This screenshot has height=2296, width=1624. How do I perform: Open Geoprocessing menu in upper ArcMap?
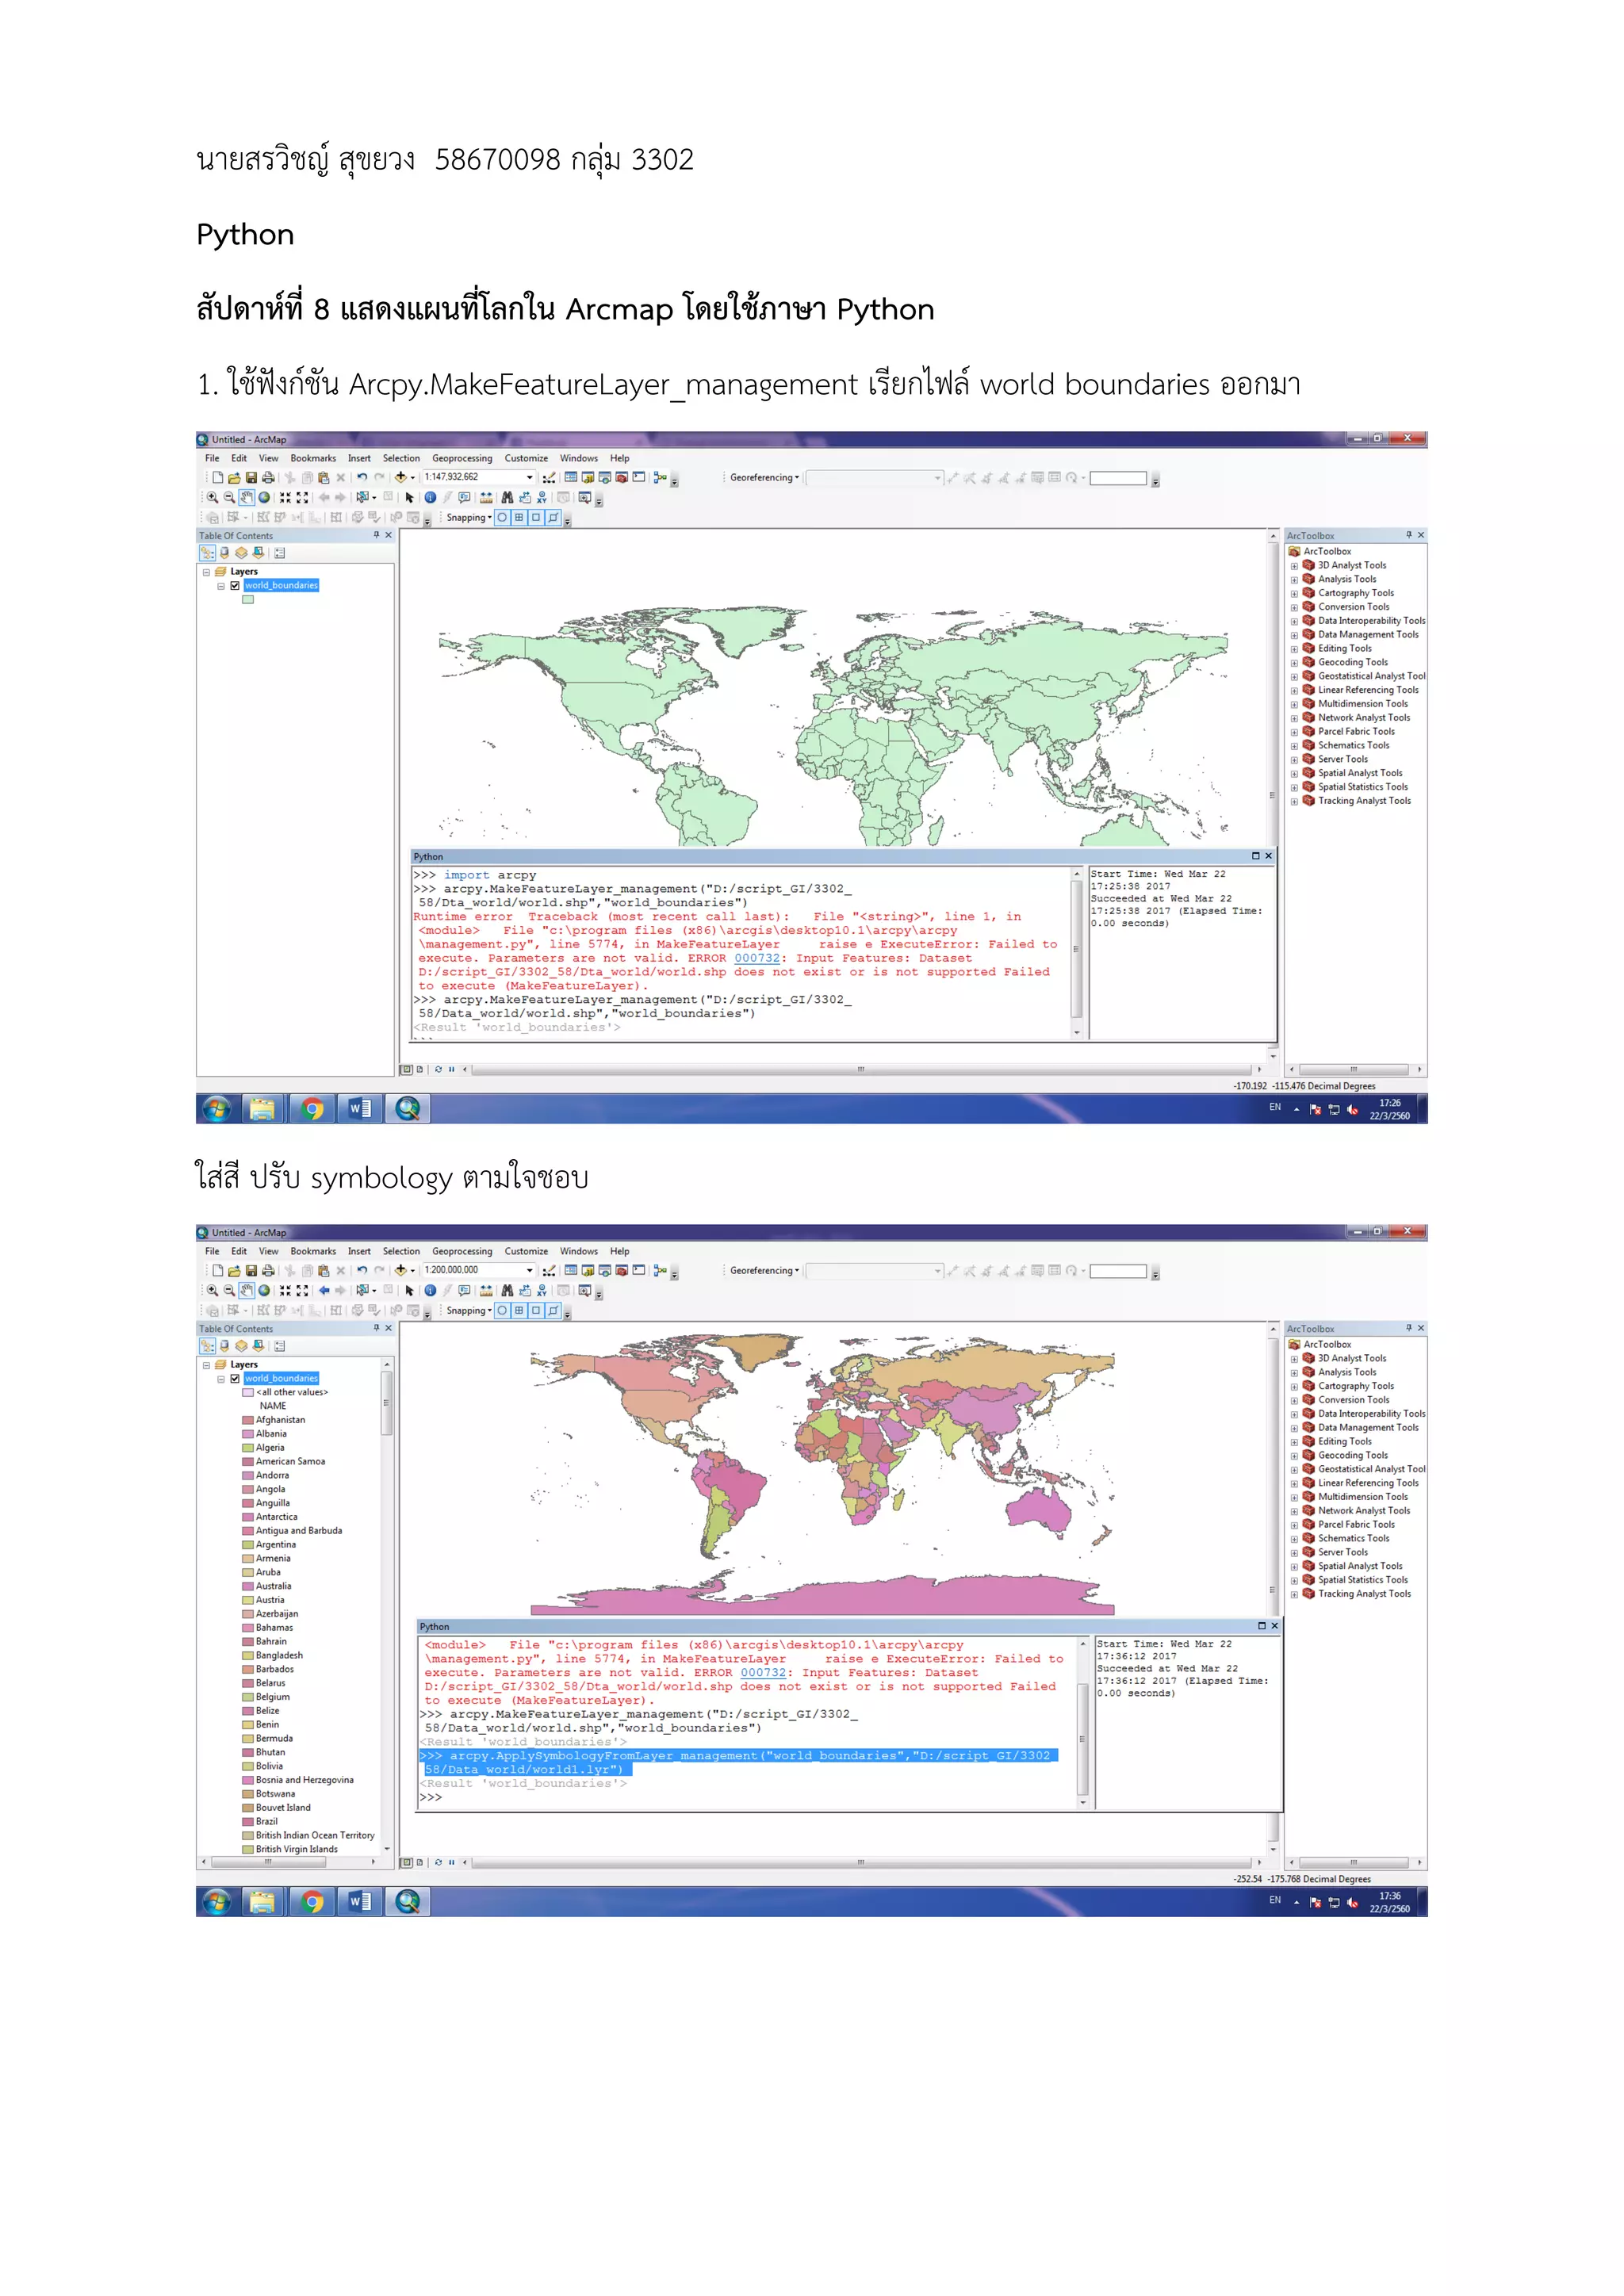tap(462, 458)
